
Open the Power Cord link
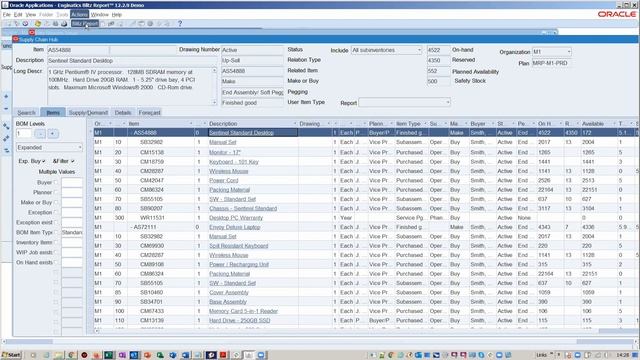(224, 180)
